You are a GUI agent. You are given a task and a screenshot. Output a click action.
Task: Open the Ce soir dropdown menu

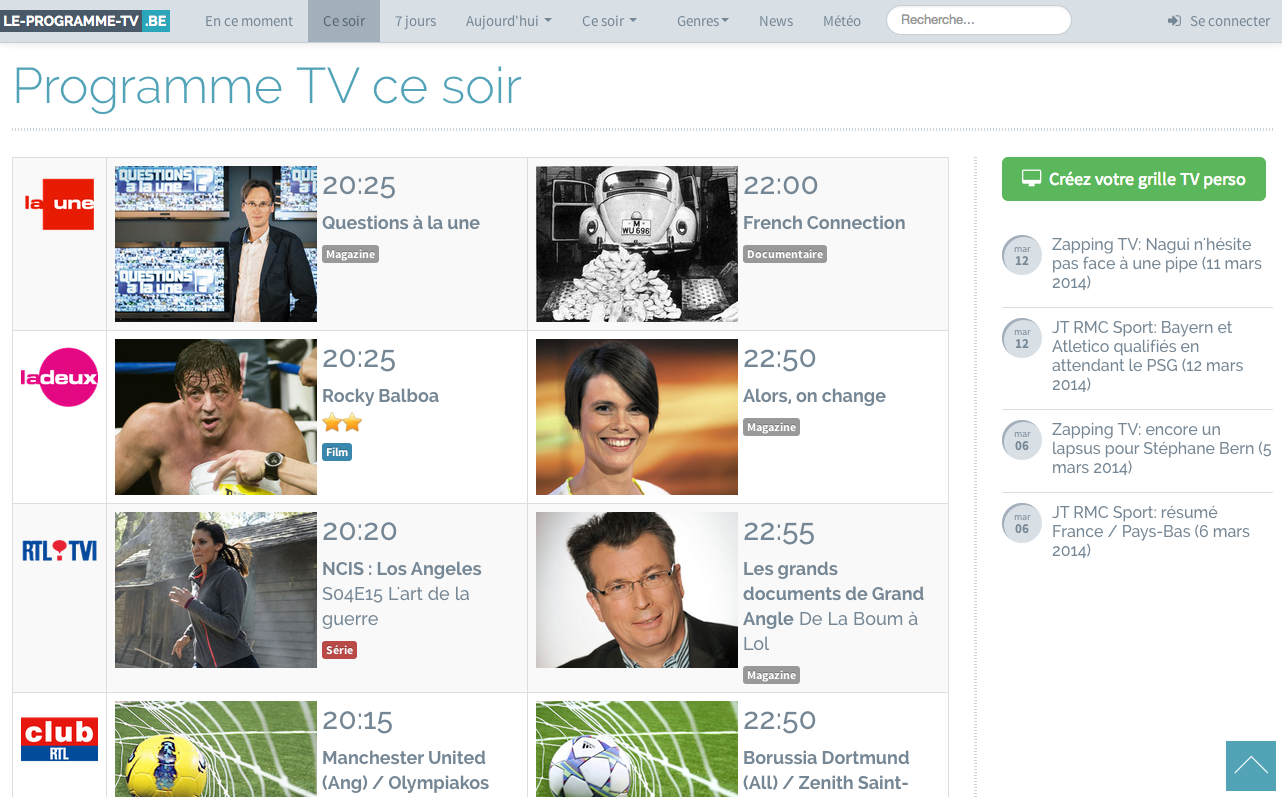(x=609, y=21)
